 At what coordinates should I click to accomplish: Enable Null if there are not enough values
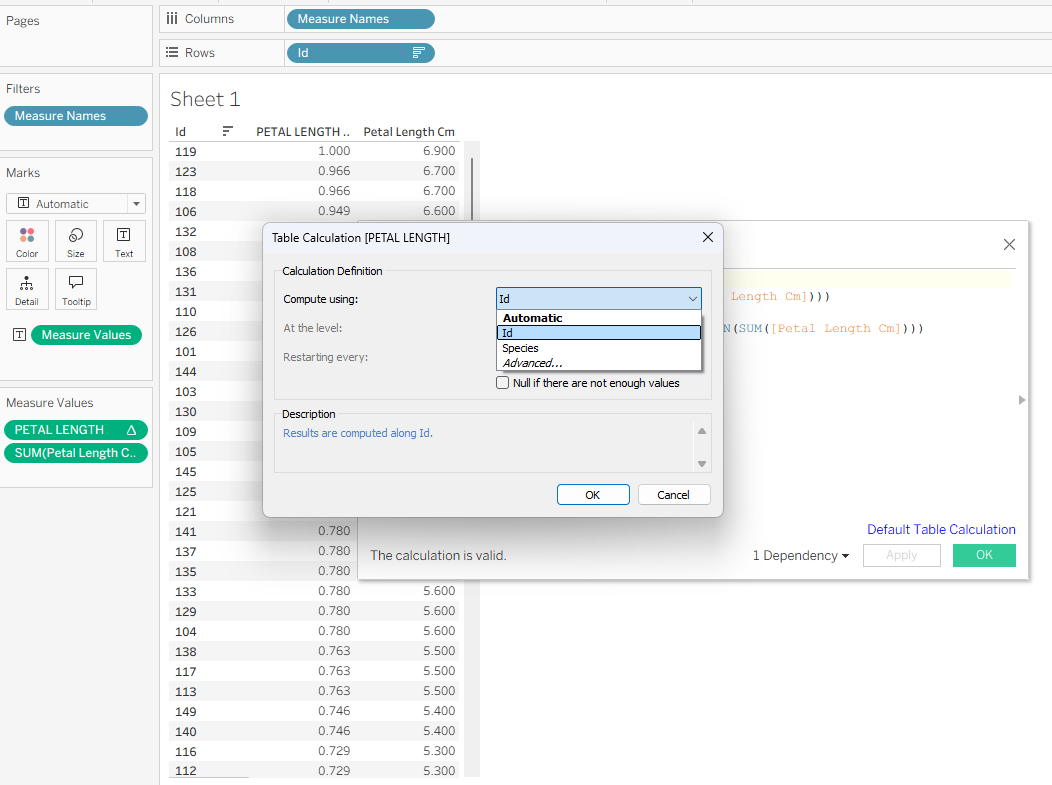tap(503, 383)
